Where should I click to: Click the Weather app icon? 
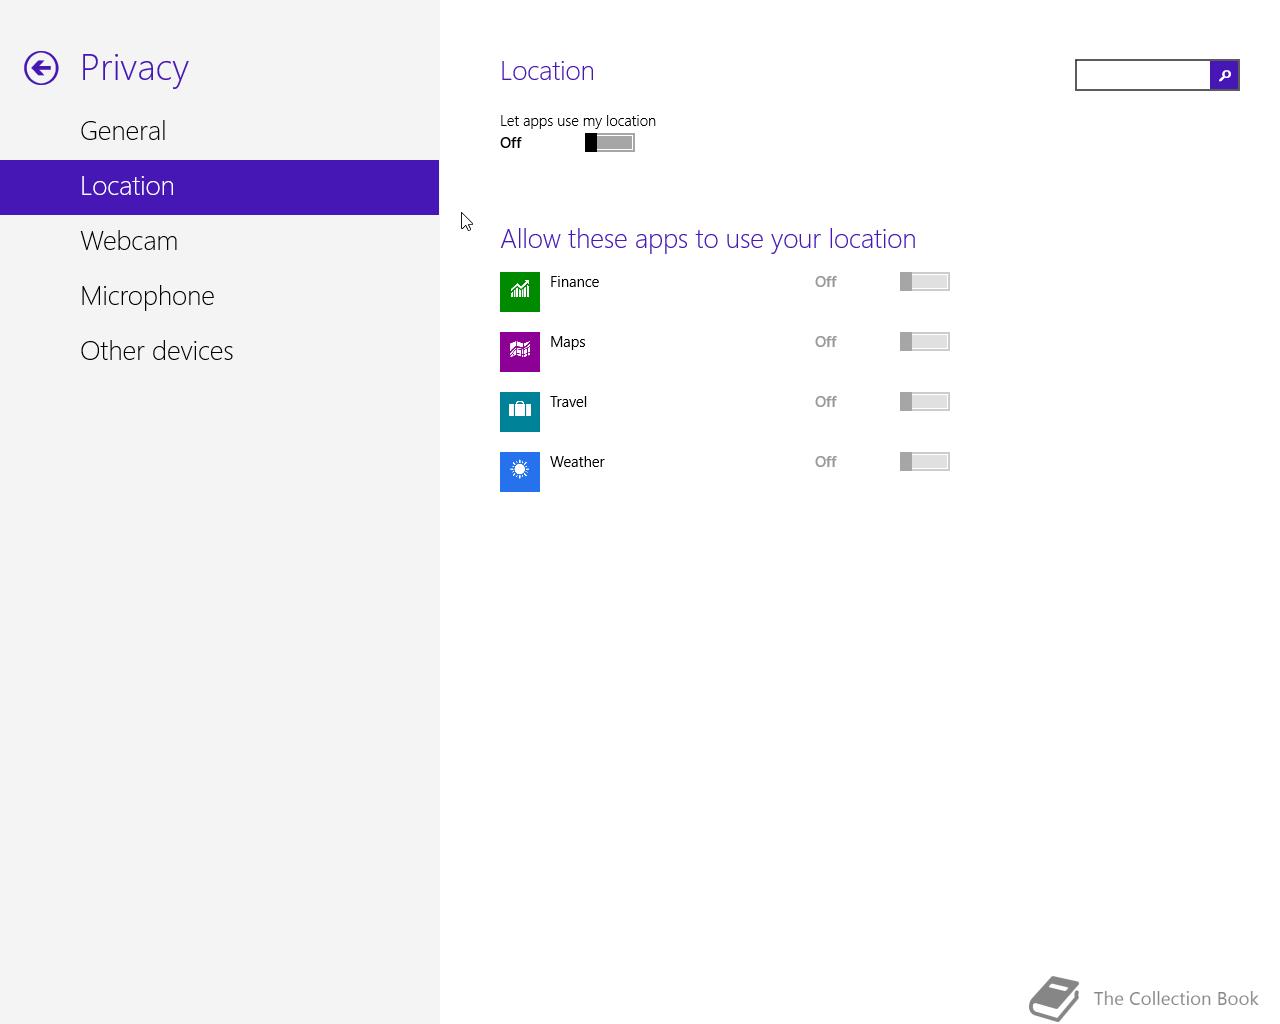pos(520,472)
